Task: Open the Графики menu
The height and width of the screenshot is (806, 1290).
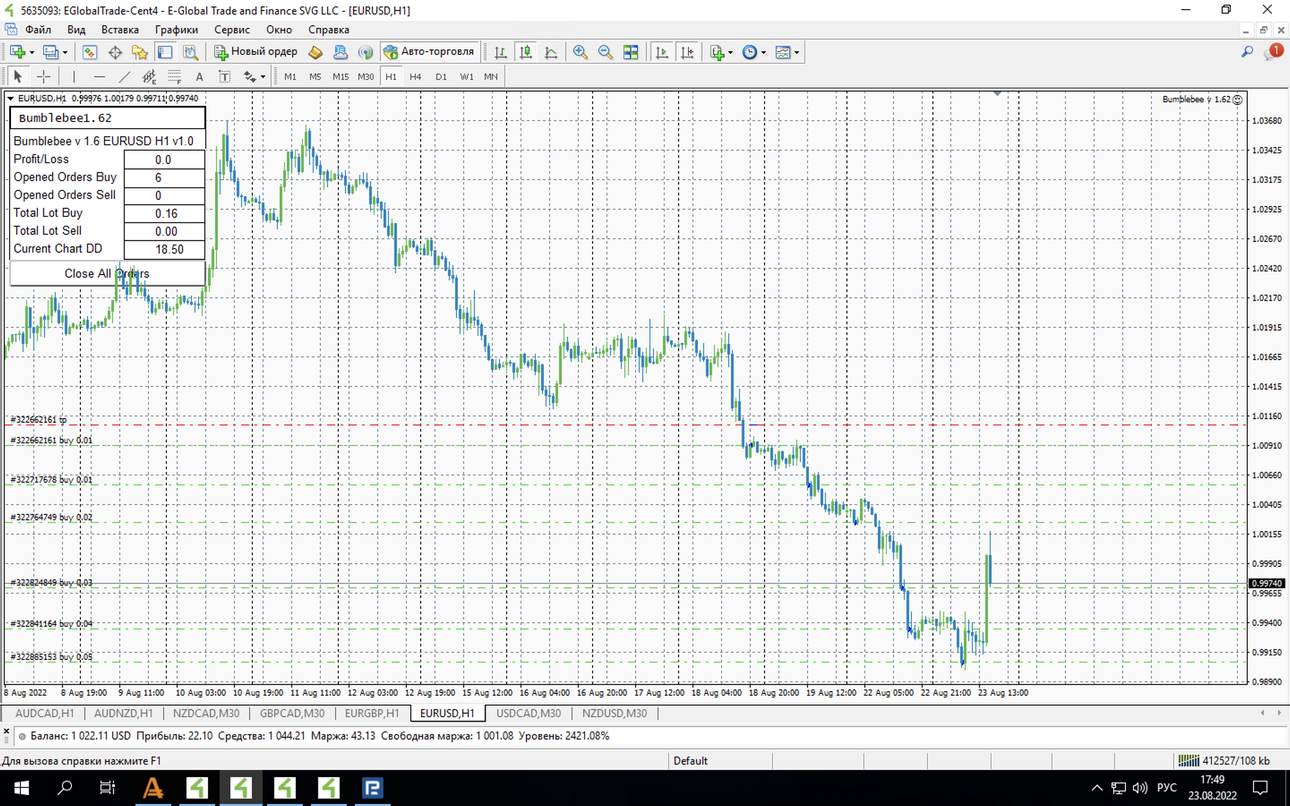Action: [x=176, y=30]
